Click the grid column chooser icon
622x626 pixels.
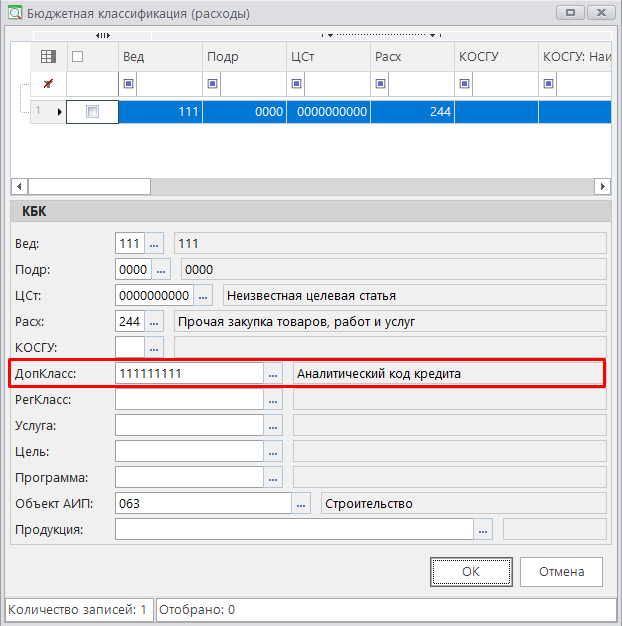coord(48,57)
